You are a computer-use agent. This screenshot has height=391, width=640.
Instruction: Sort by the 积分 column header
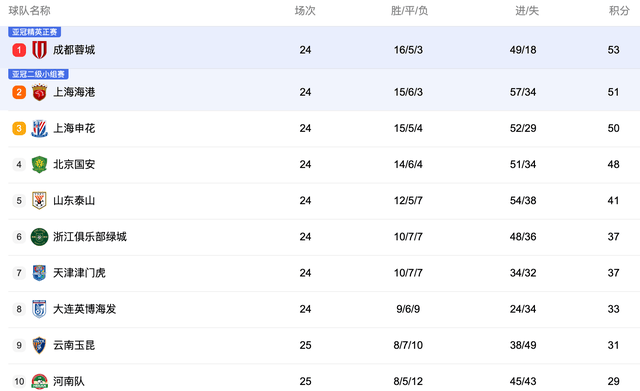click(x=619, y=11)
